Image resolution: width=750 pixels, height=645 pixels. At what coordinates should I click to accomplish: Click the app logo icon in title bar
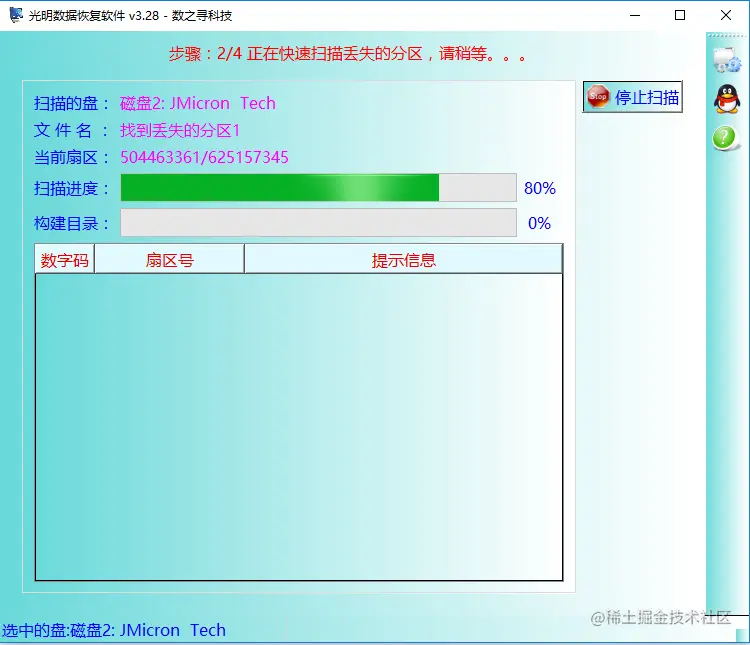(16, 15)
